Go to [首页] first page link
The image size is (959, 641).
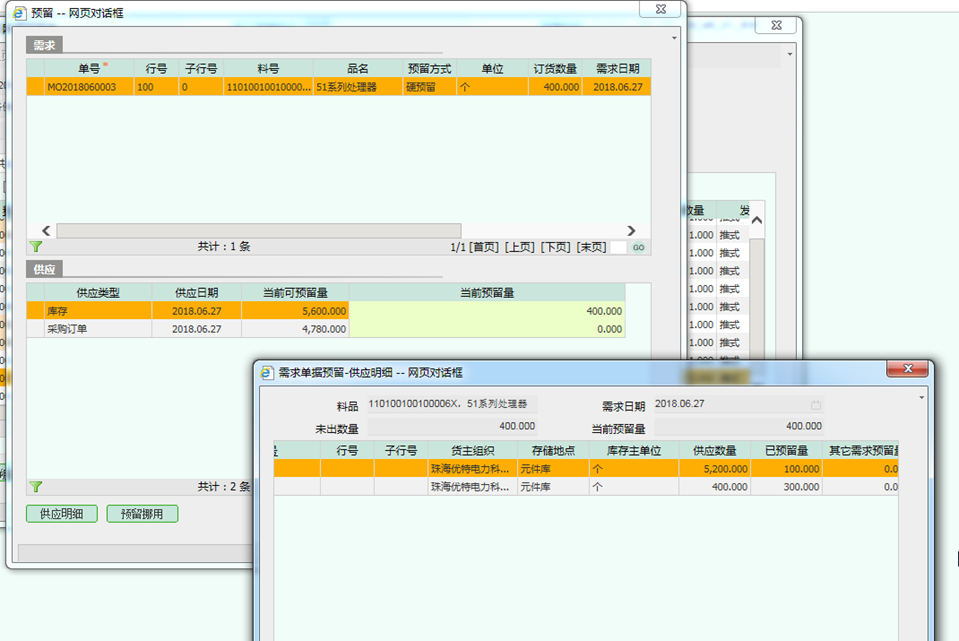pyautogui.click(x=484, y=247)
